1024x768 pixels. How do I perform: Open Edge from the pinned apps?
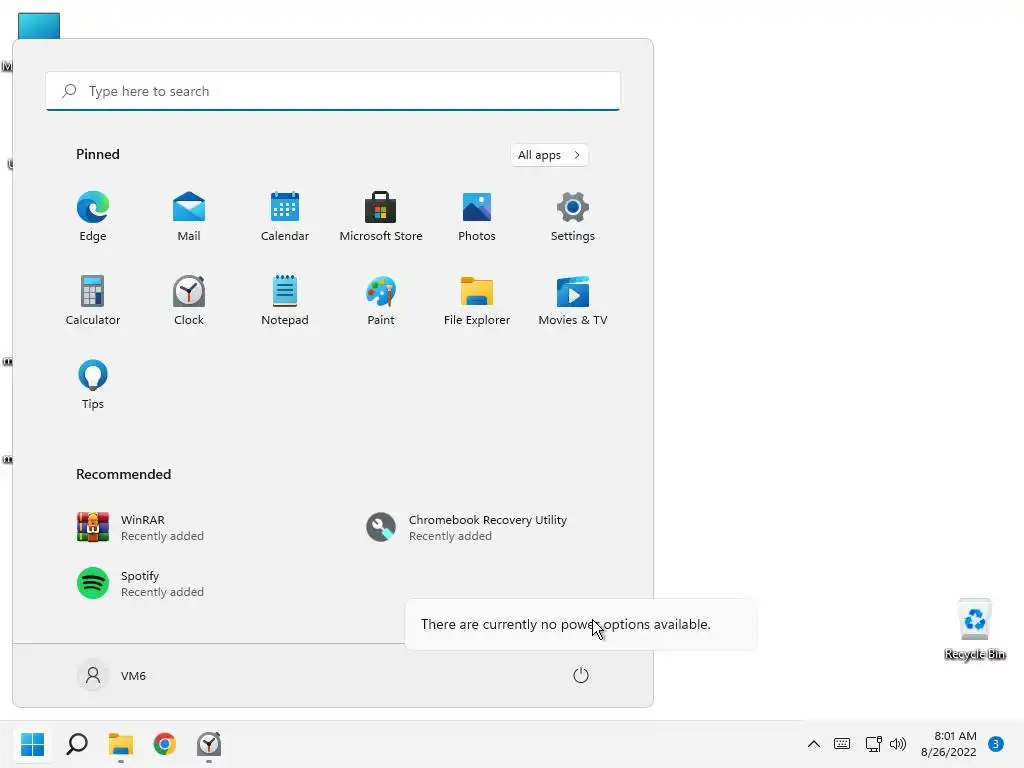coord(93,217)
